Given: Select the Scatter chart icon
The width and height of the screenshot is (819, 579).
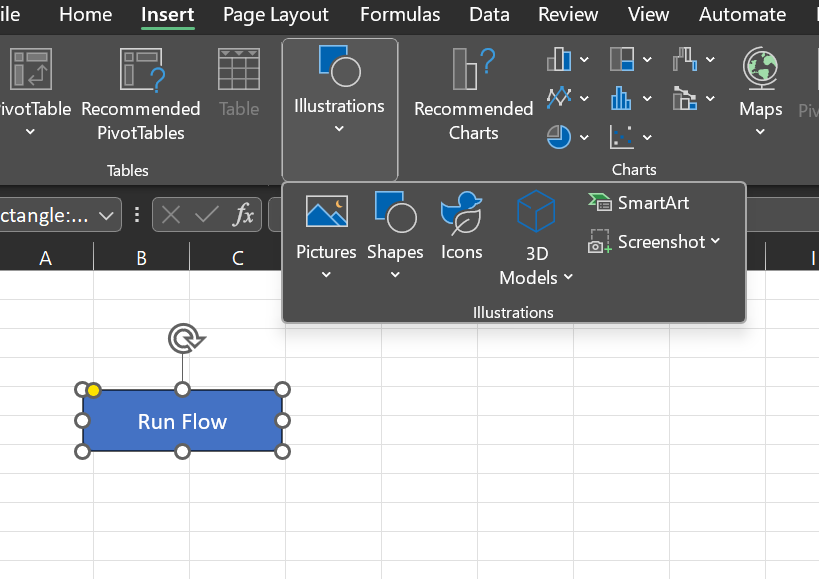Looking at the screenshot, I should [x=622, y=136].
